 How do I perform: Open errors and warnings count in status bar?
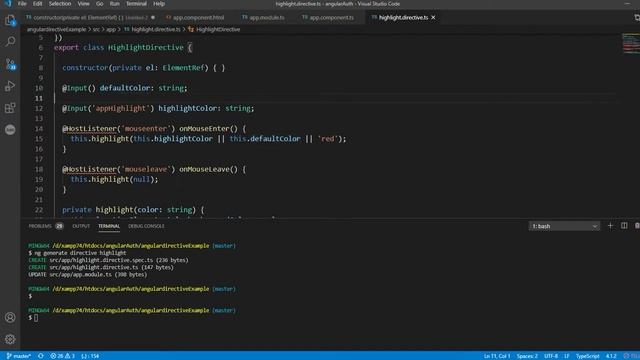point(62,356)
